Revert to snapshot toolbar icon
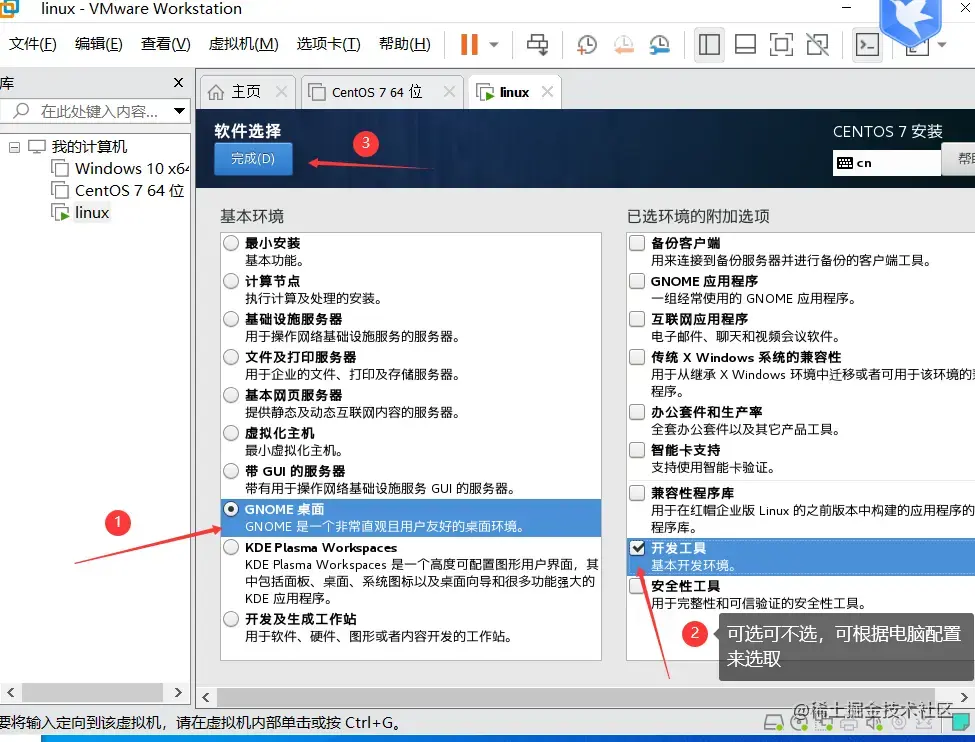The width and height of the screenshot is (975, 742). click(623, 44)
